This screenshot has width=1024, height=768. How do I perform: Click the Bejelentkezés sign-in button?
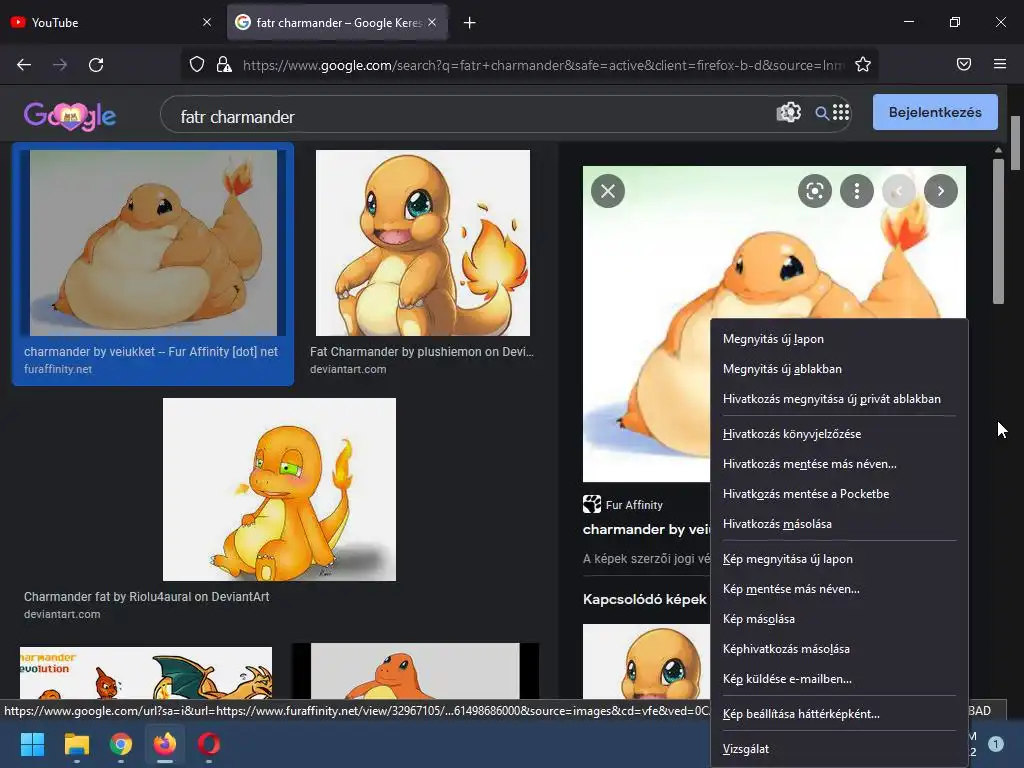[935, 112]
